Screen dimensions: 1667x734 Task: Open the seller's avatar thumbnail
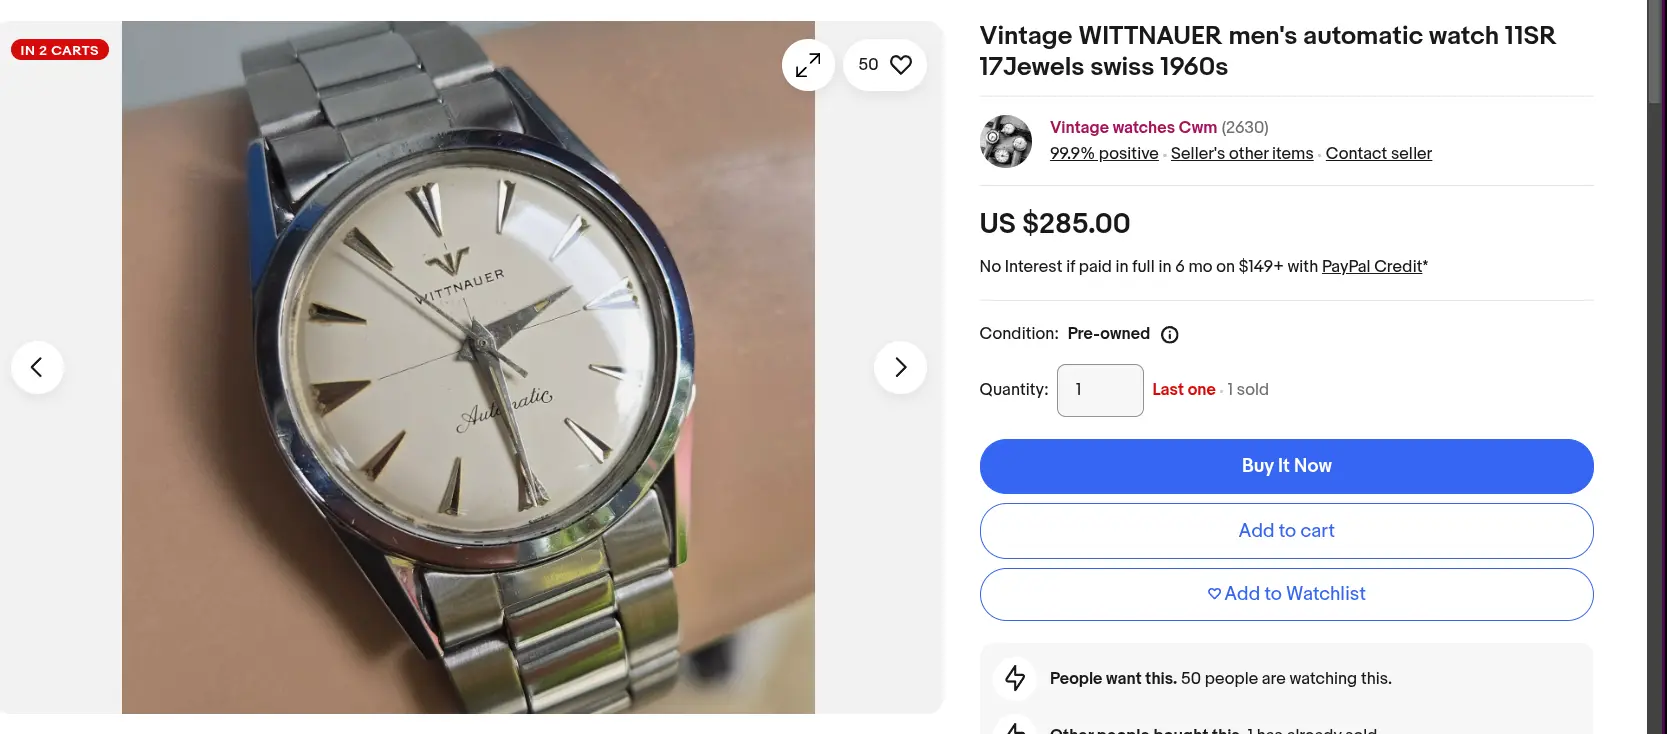click(x=1005, y=141)
